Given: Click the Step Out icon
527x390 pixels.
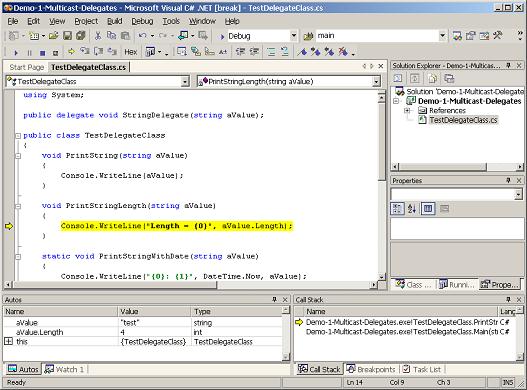Looking at the screenshot, I should pyautogui.click(x=112, y=52).
